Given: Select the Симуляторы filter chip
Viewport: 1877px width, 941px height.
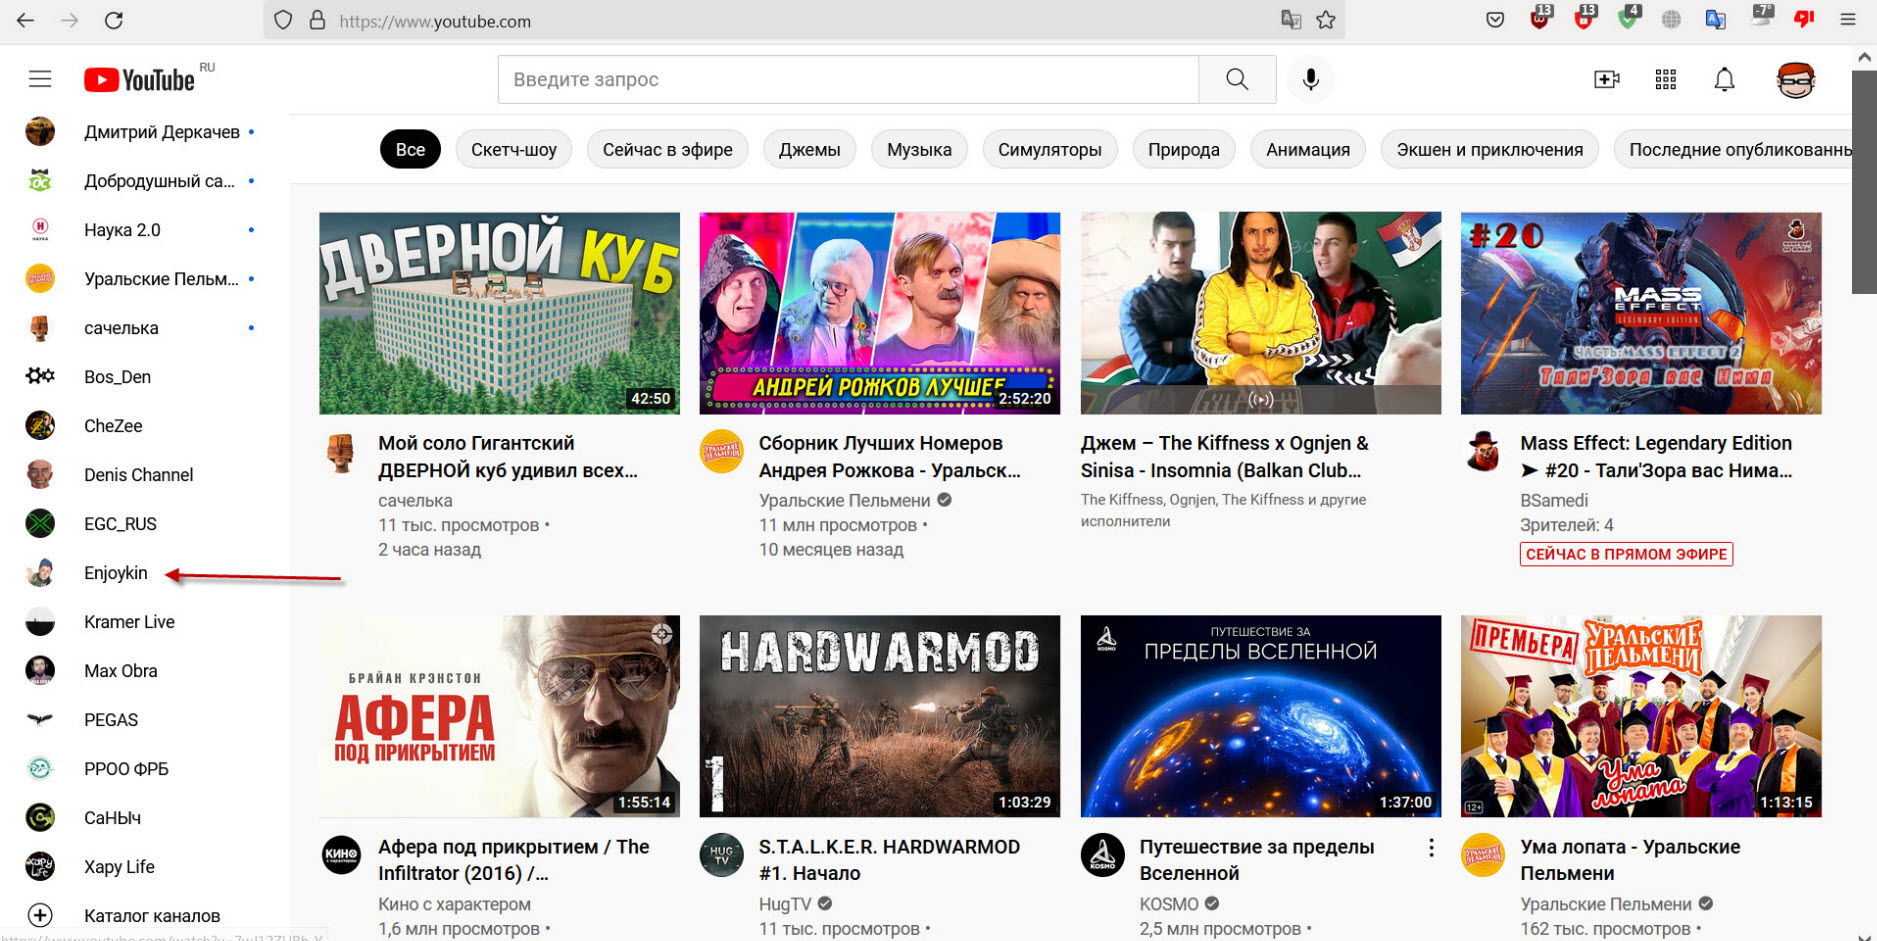Looking at the screenshot, I should click(1049, 150).
